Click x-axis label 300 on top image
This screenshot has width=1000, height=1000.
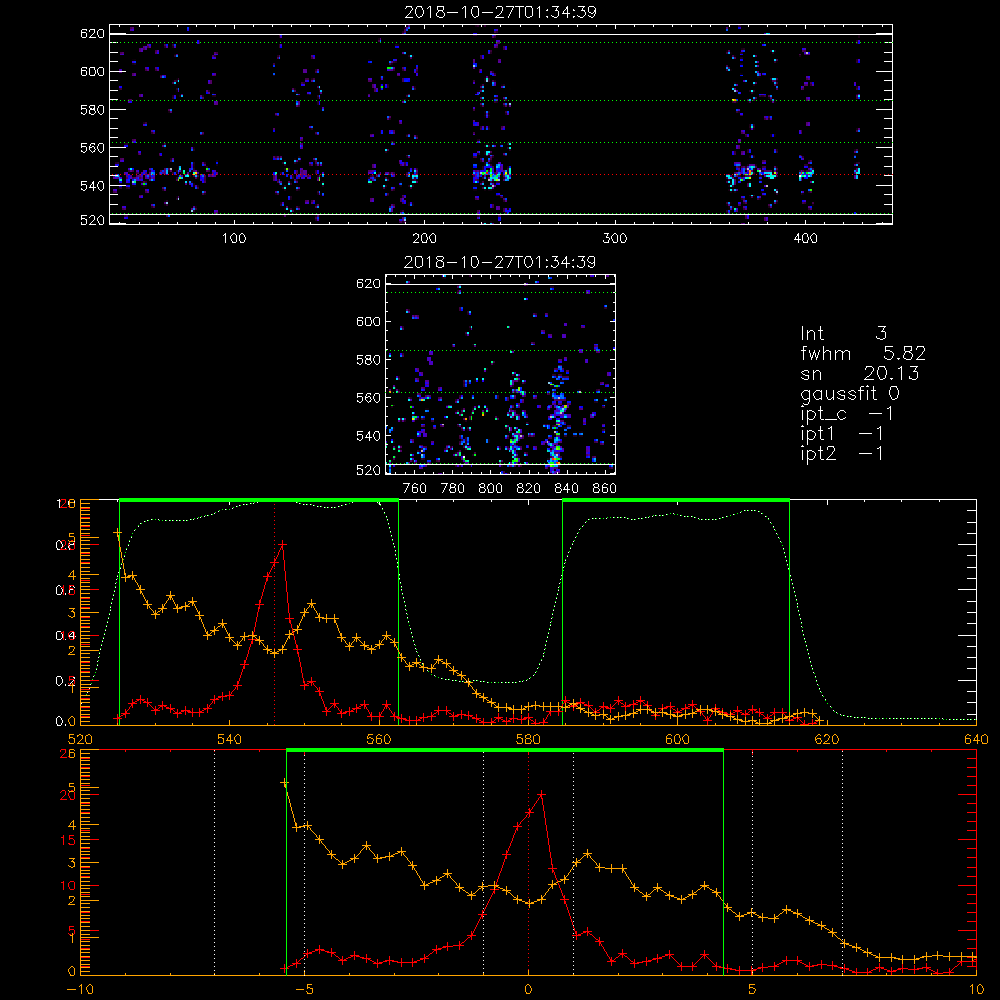point(615,239)
